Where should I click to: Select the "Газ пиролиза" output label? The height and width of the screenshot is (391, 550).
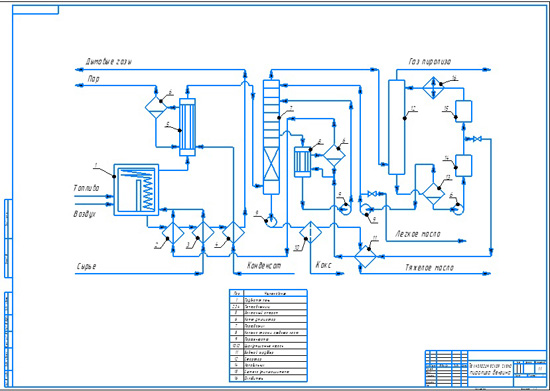(430, 62)
